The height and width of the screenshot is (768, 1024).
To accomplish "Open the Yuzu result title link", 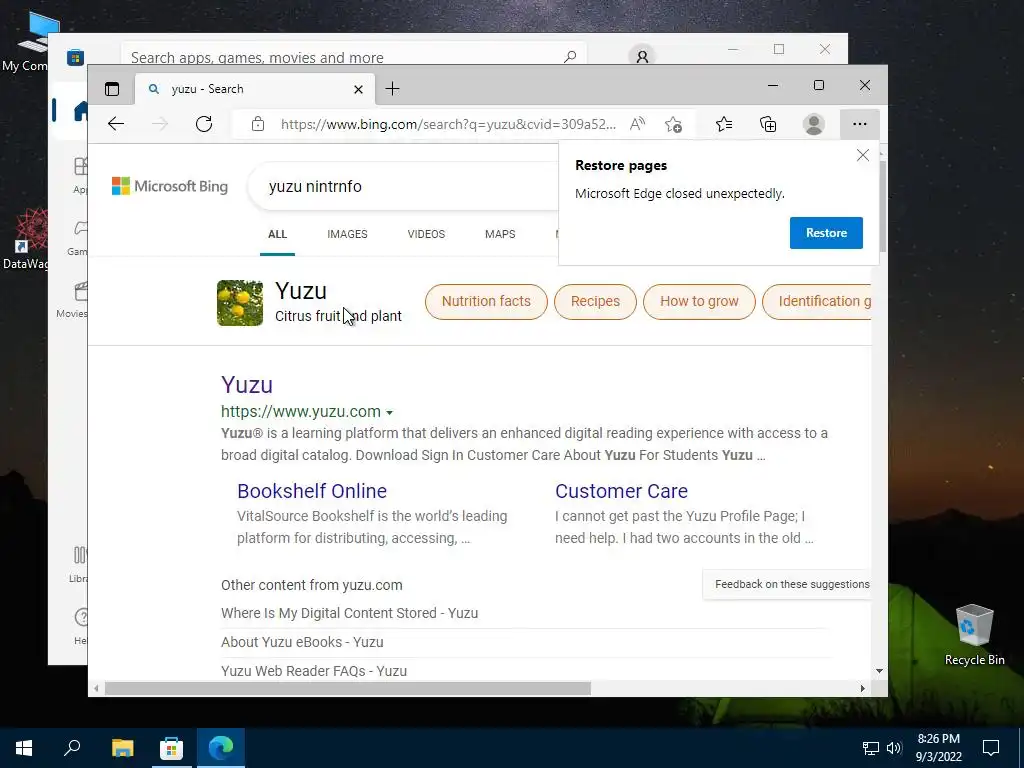I will pos(247,385).
